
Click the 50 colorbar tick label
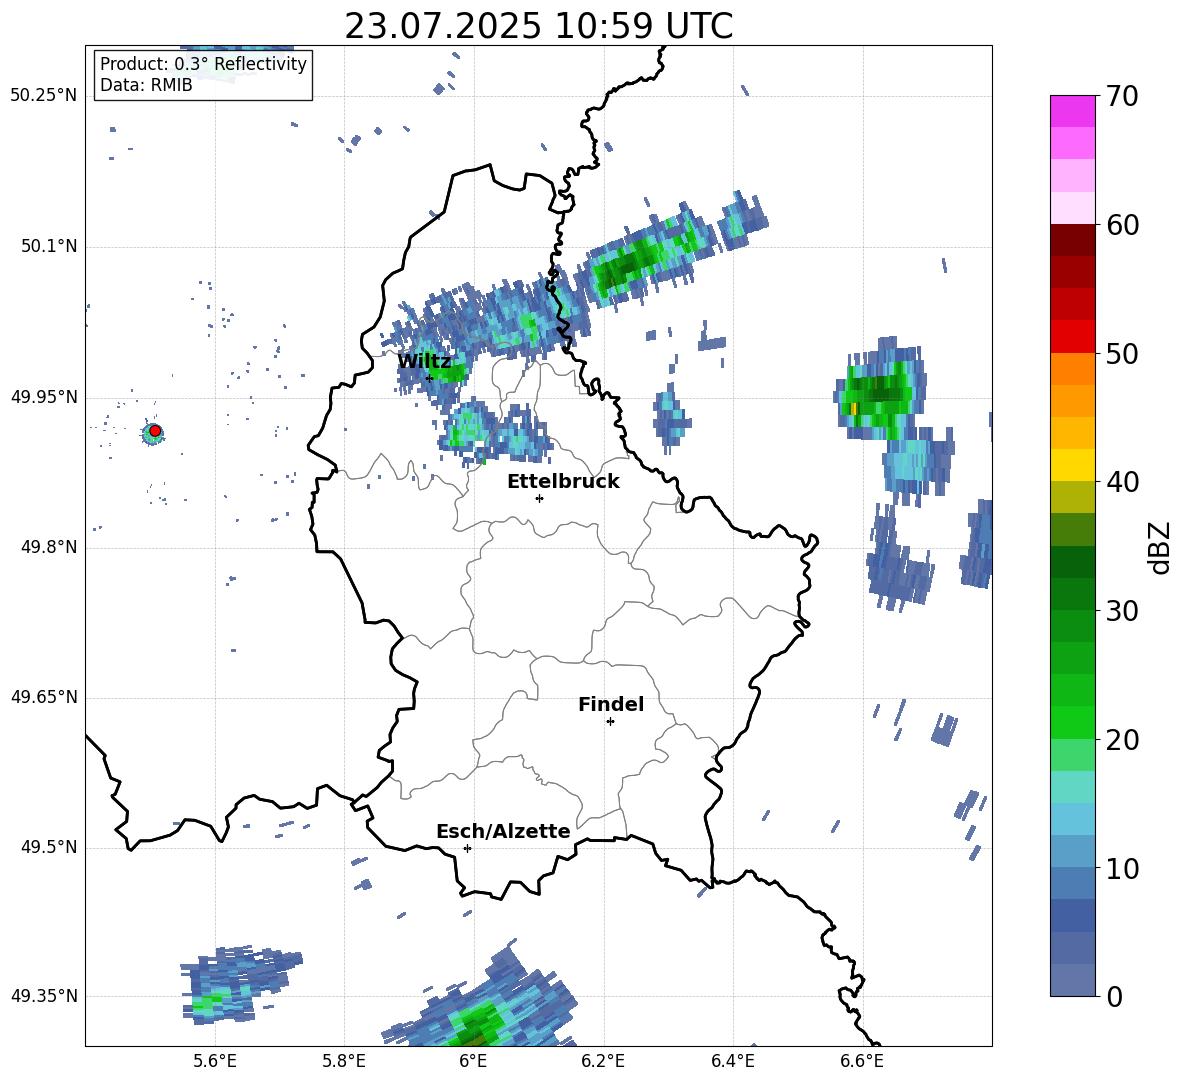tap(1121, 354)
